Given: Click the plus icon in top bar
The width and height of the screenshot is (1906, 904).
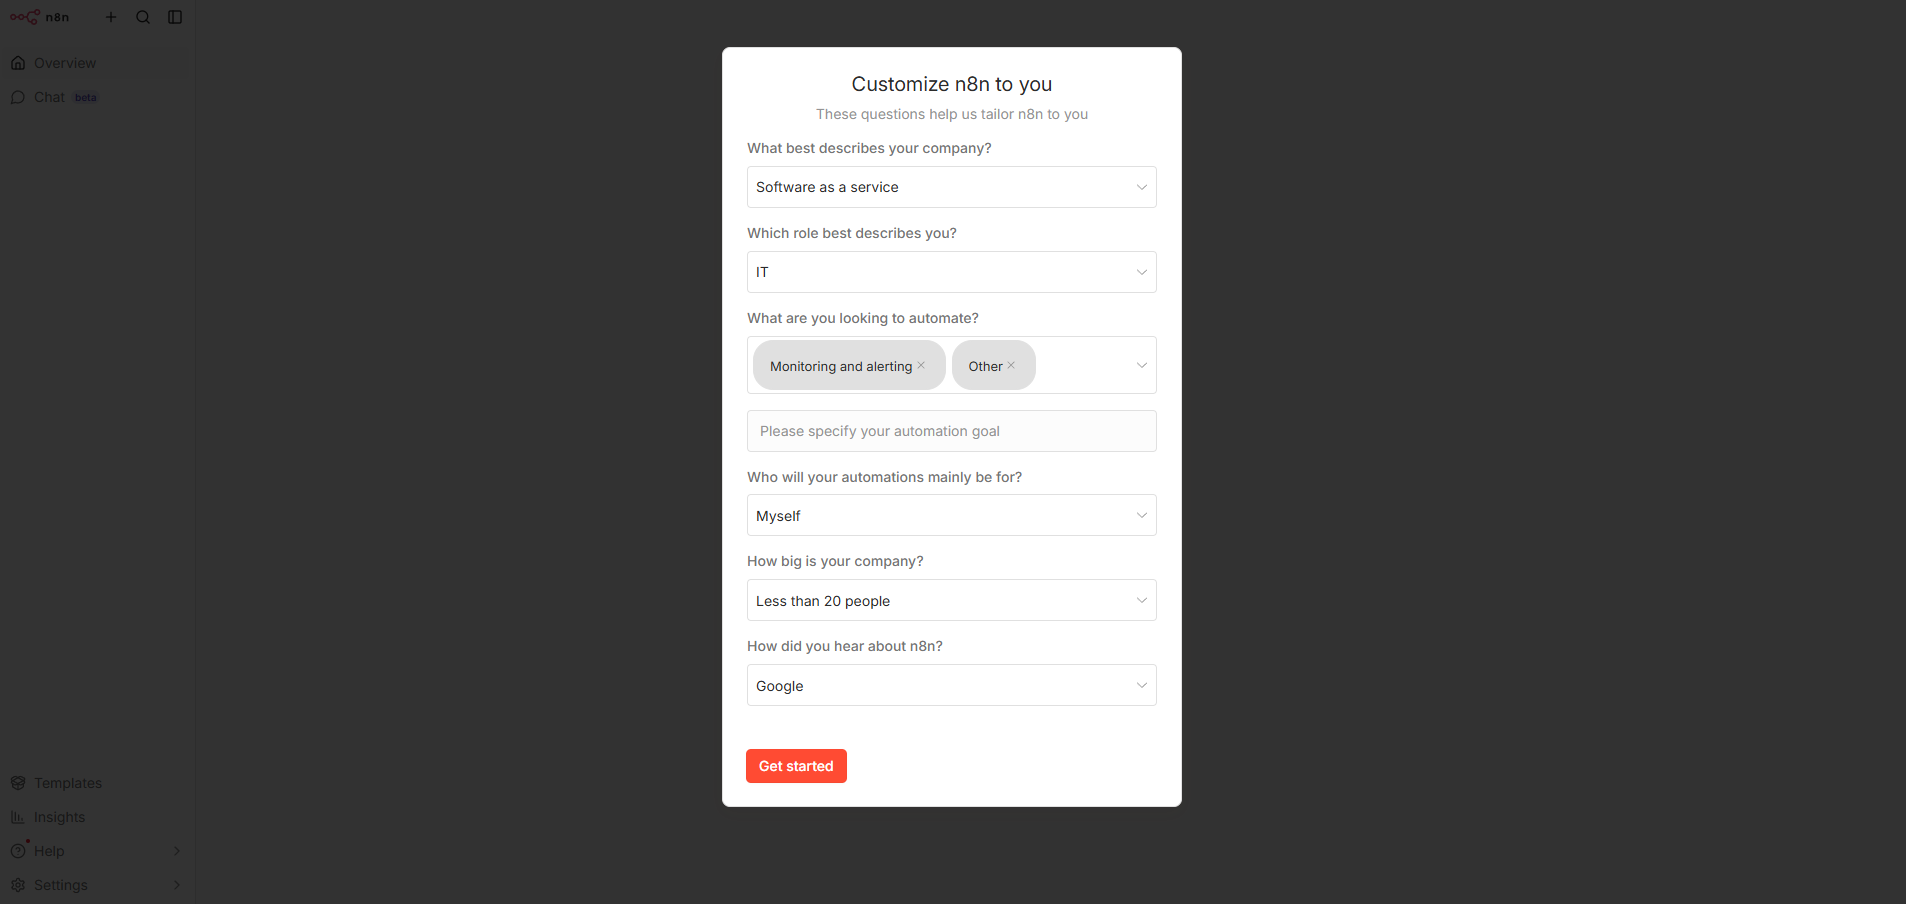Looking at the screenshot, I should (x=111, y=17).
